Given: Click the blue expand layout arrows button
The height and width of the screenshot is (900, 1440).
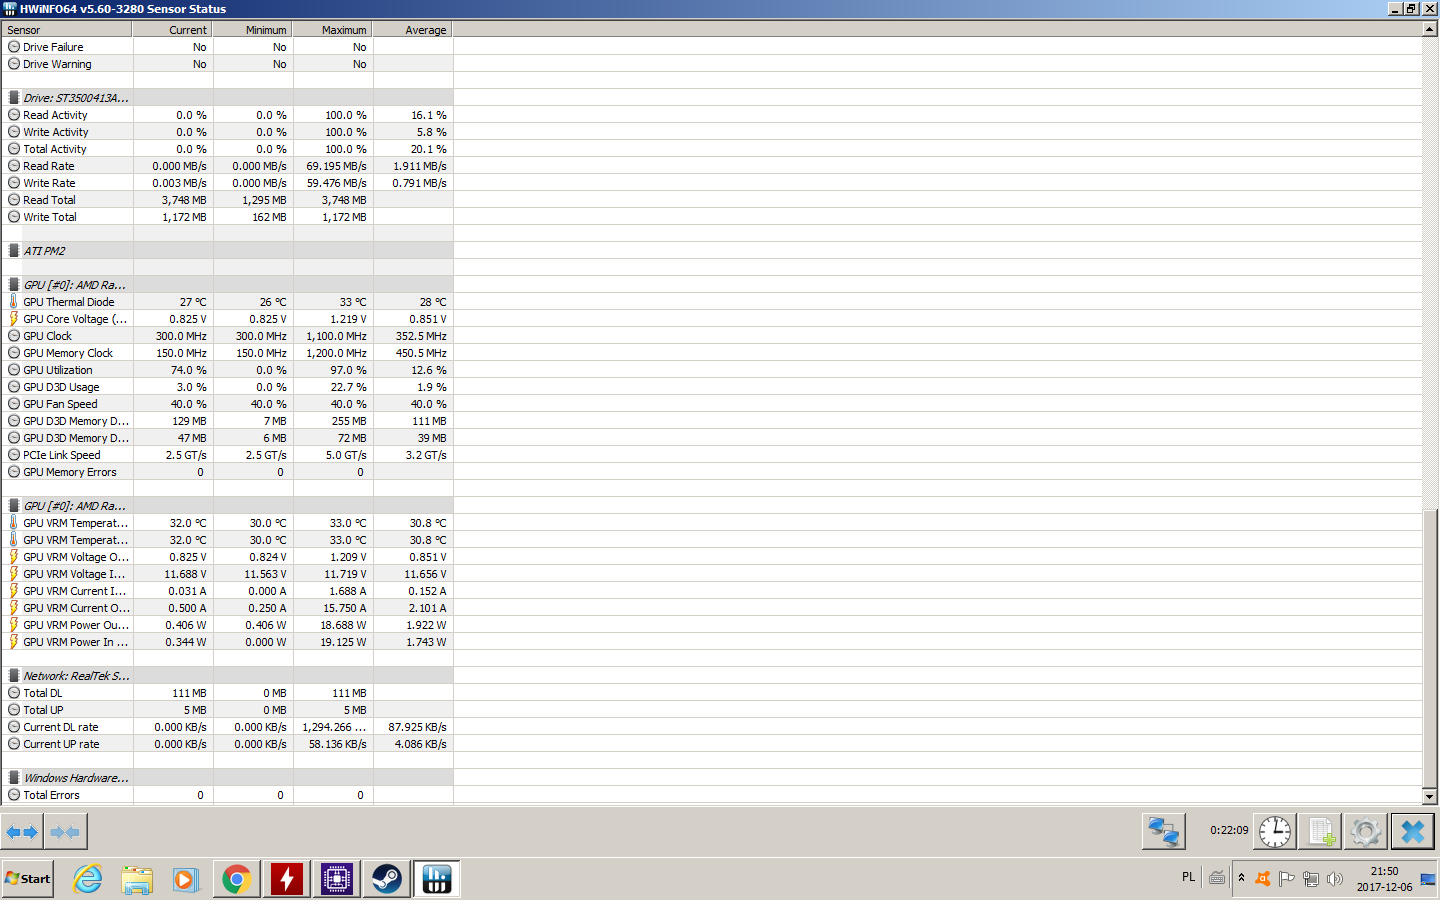Looking at the screenshot, I should click(x=22, y=832).
